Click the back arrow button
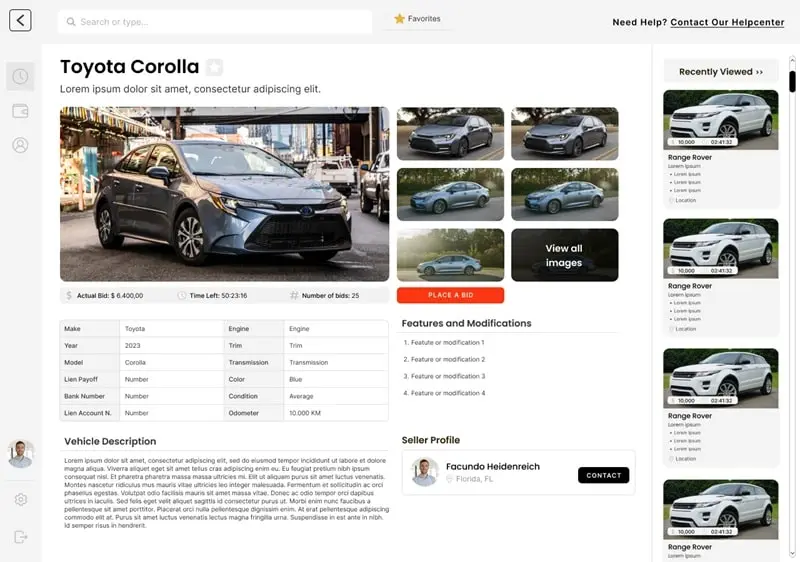The width and height of the screenshot is (800, 562). coord(20,20)
